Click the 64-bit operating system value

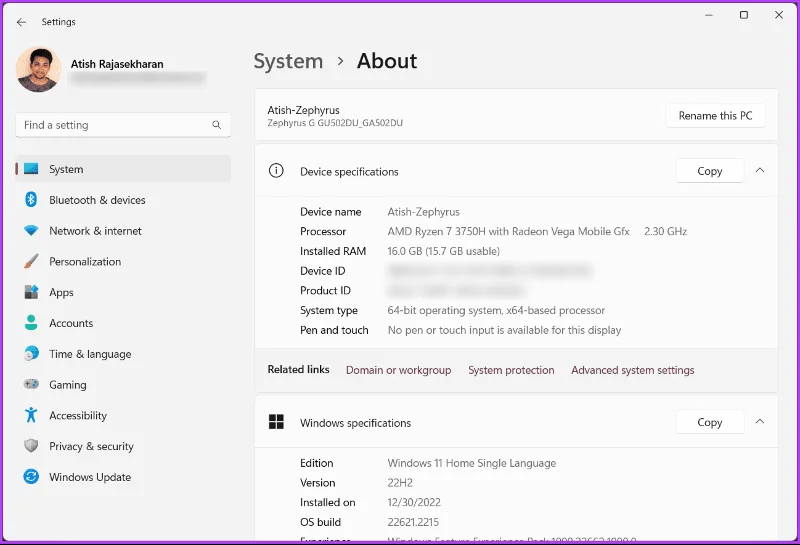point(496,310)
